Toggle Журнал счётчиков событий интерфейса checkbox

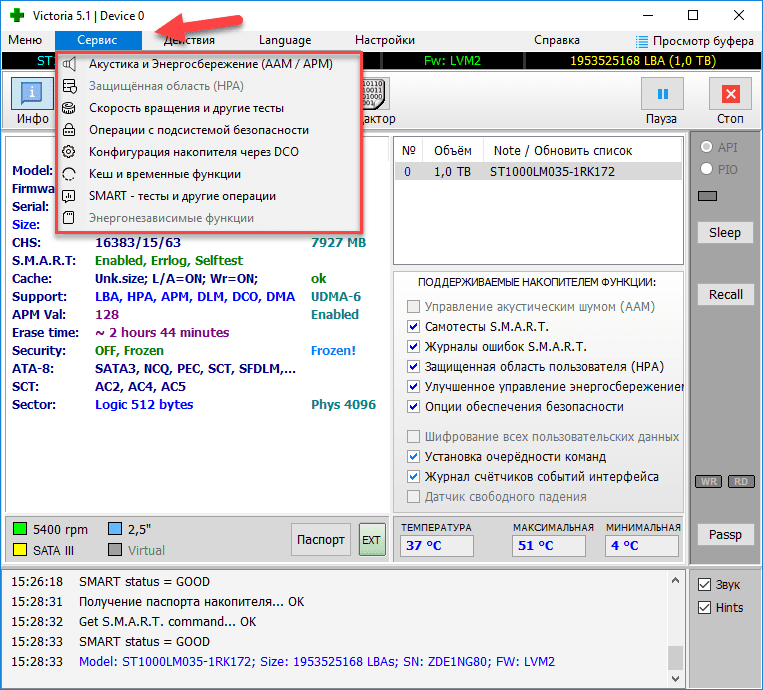click(x=413, y=476)
